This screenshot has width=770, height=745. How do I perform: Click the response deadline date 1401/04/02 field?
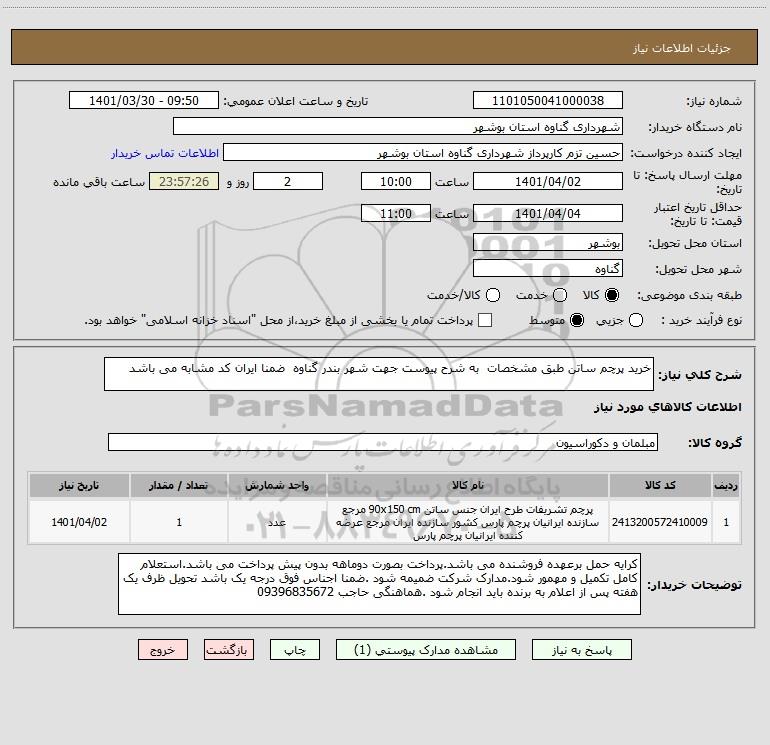548,181
